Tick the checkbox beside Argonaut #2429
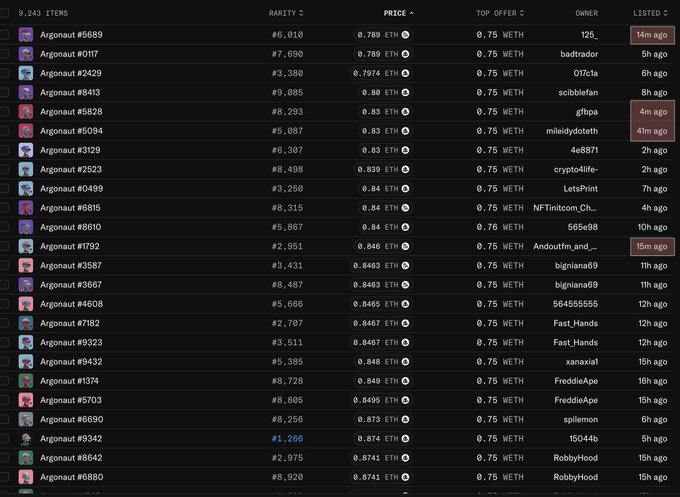The image size is (680, 497). coord(4,73)
